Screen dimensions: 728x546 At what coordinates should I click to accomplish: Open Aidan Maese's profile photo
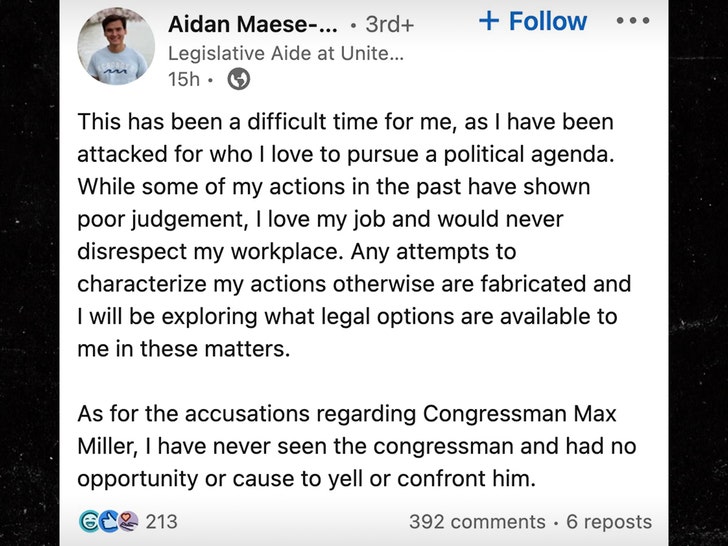coord(116,47)
